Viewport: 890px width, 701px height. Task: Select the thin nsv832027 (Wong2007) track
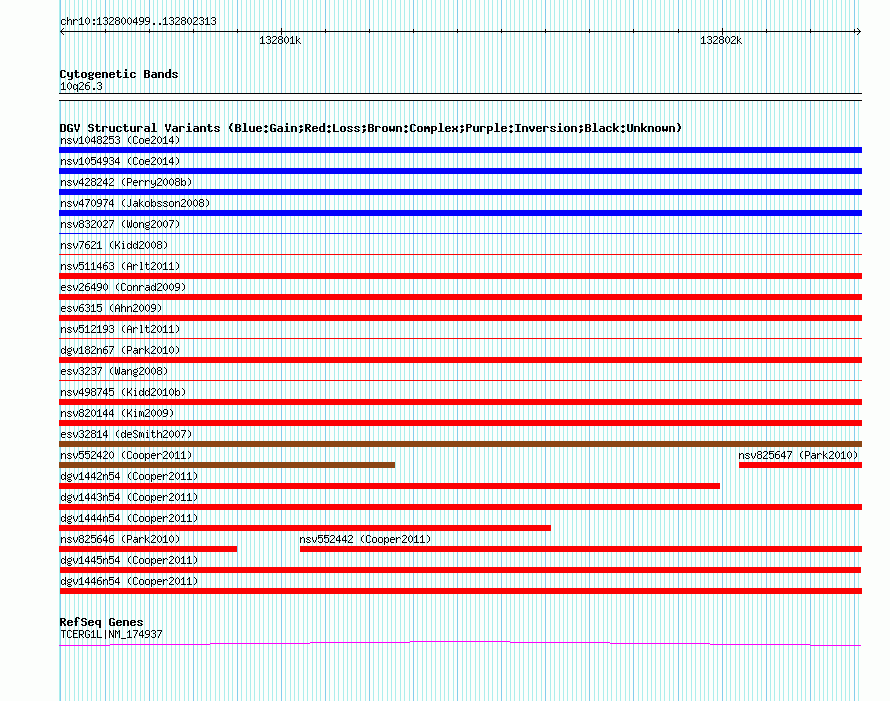pos(460,233)
